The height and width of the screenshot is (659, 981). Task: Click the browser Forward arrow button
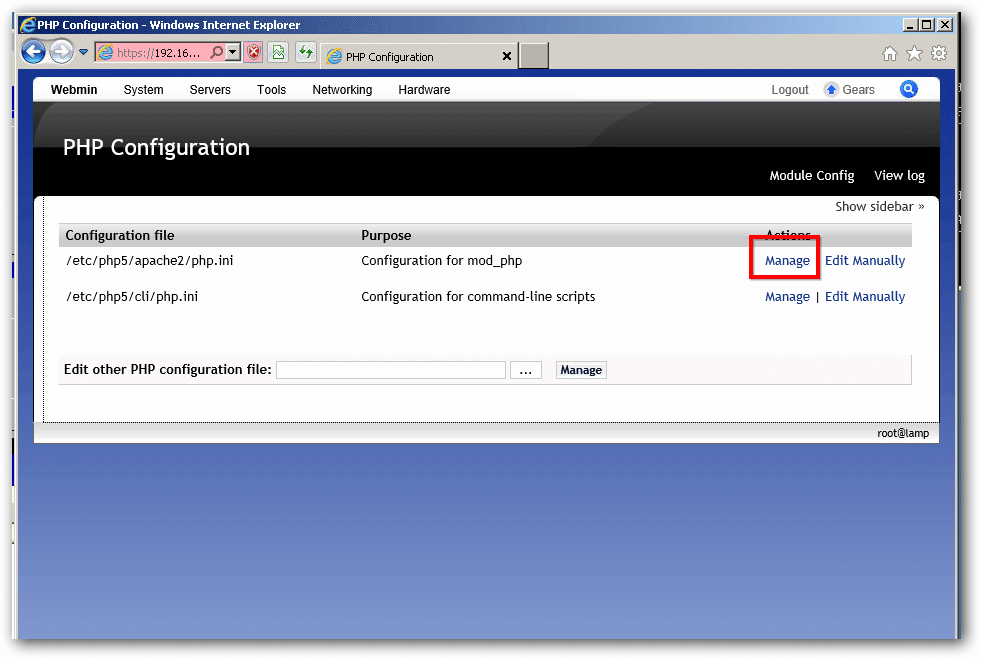click(61, 52)
